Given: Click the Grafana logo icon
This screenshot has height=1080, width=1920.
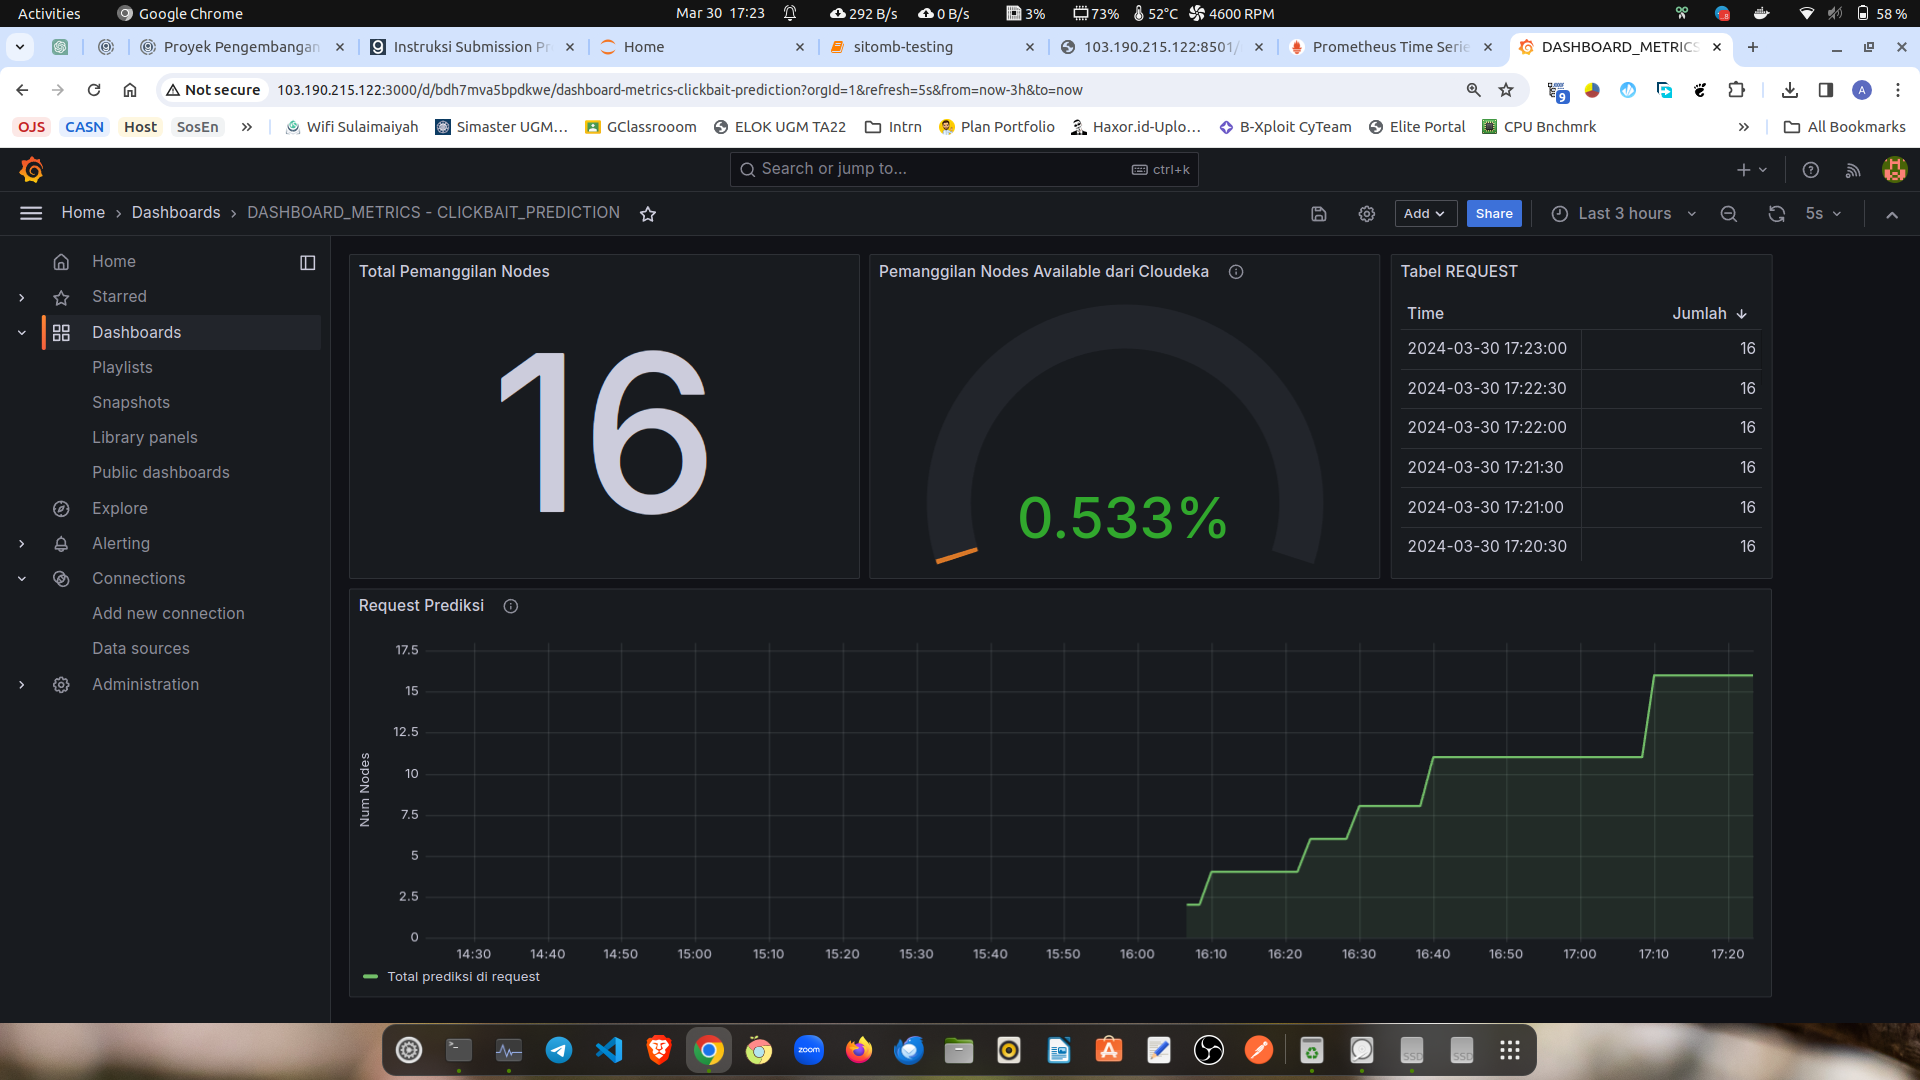Looking at the screenshot, I should pos(31,170).
